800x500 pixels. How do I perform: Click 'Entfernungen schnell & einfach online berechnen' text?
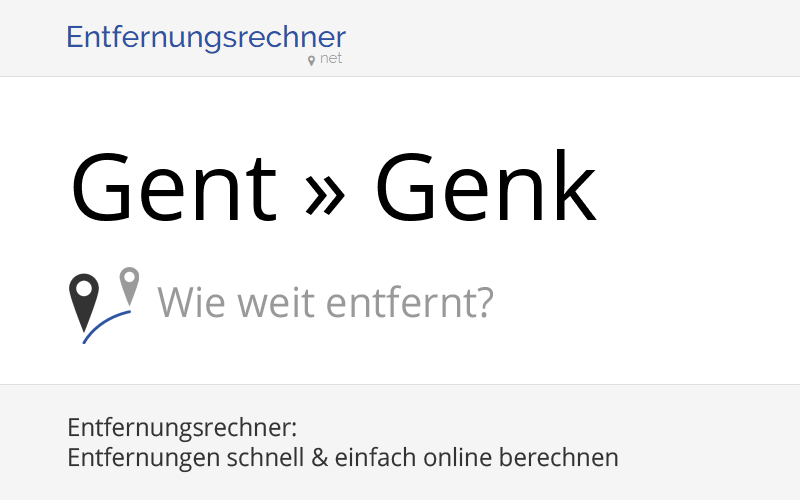pyautogui.click(x=343, y=457)
